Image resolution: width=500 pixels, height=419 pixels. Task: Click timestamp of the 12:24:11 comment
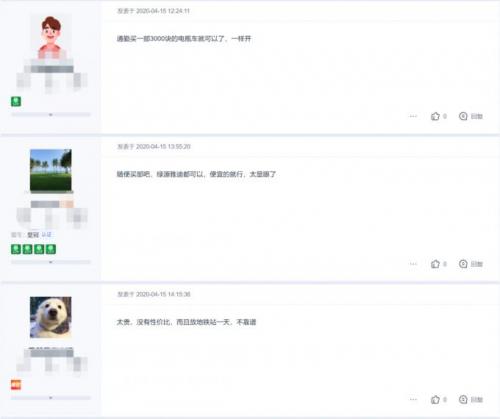pos(153,11)
